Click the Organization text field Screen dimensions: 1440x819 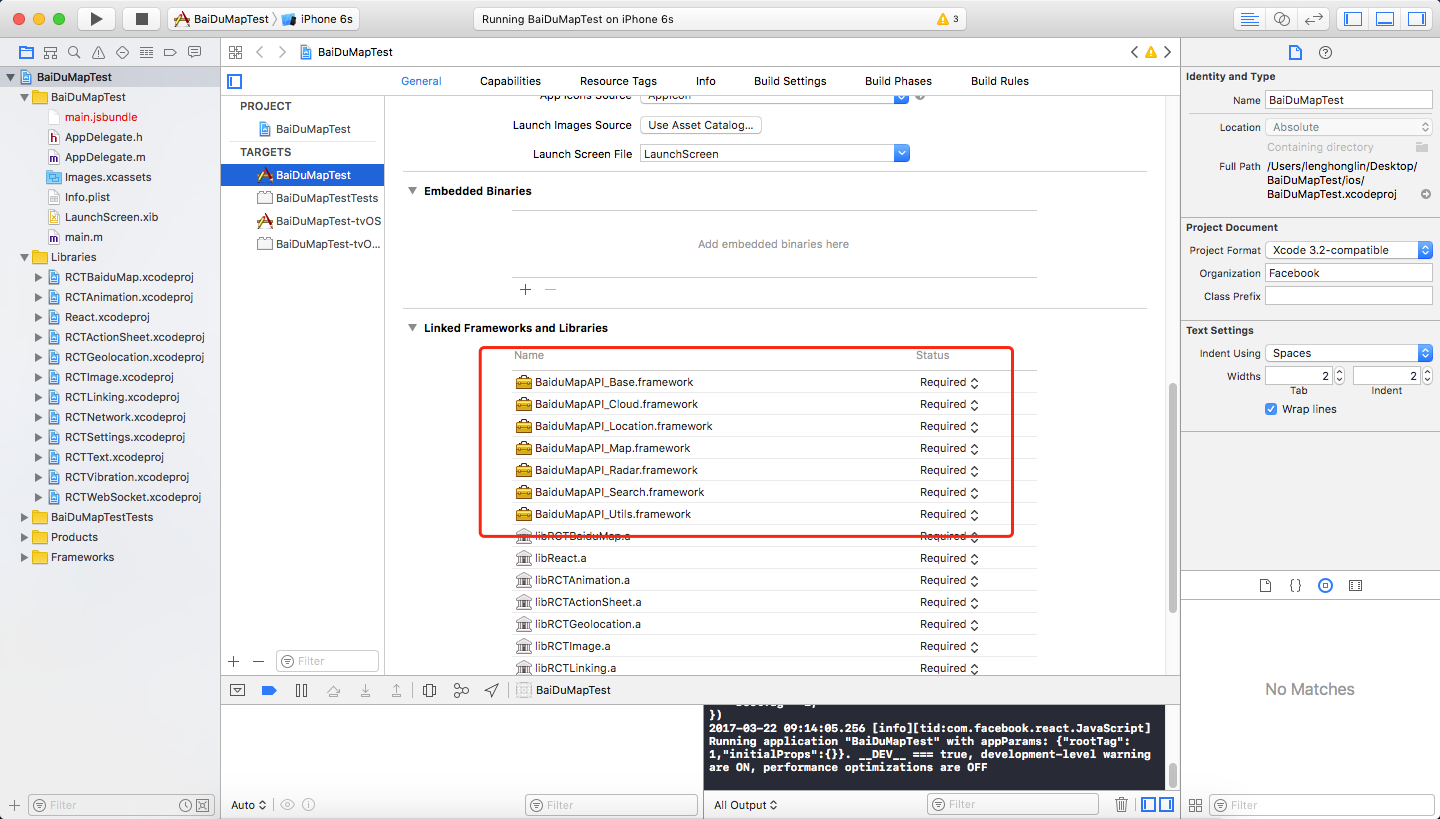[1348, 273]
